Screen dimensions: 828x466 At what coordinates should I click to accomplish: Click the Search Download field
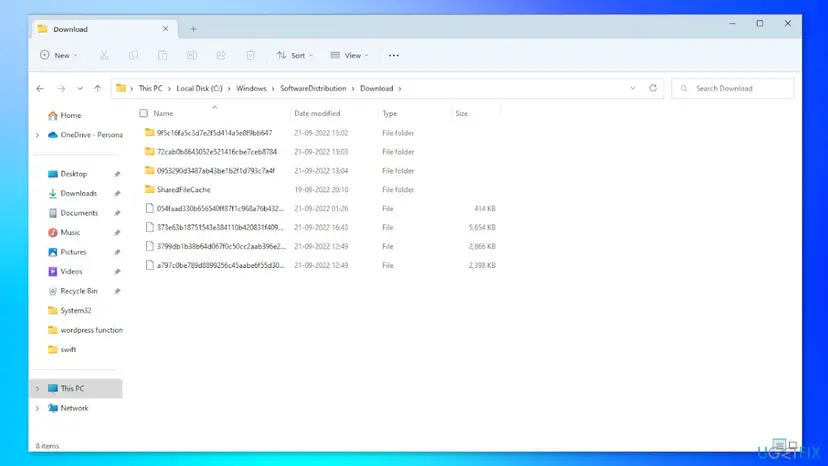coord(733,88)
